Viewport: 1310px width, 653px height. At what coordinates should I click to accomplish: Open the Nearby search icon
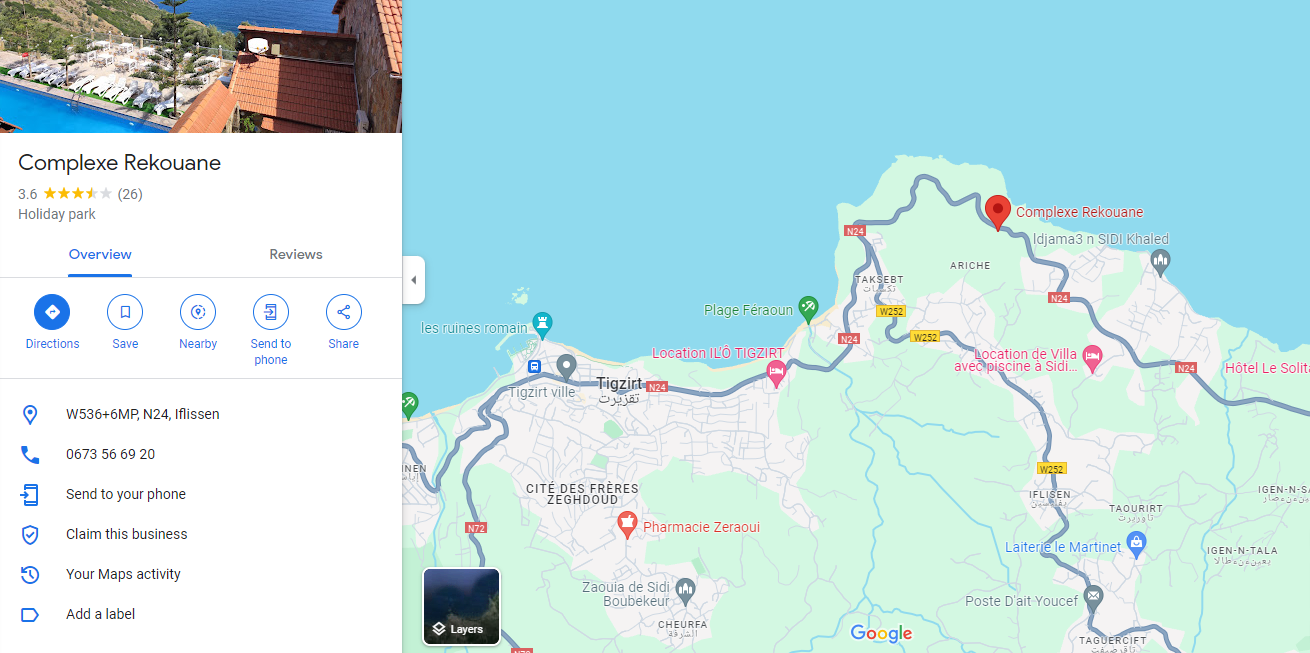click(x=198, y=312)
